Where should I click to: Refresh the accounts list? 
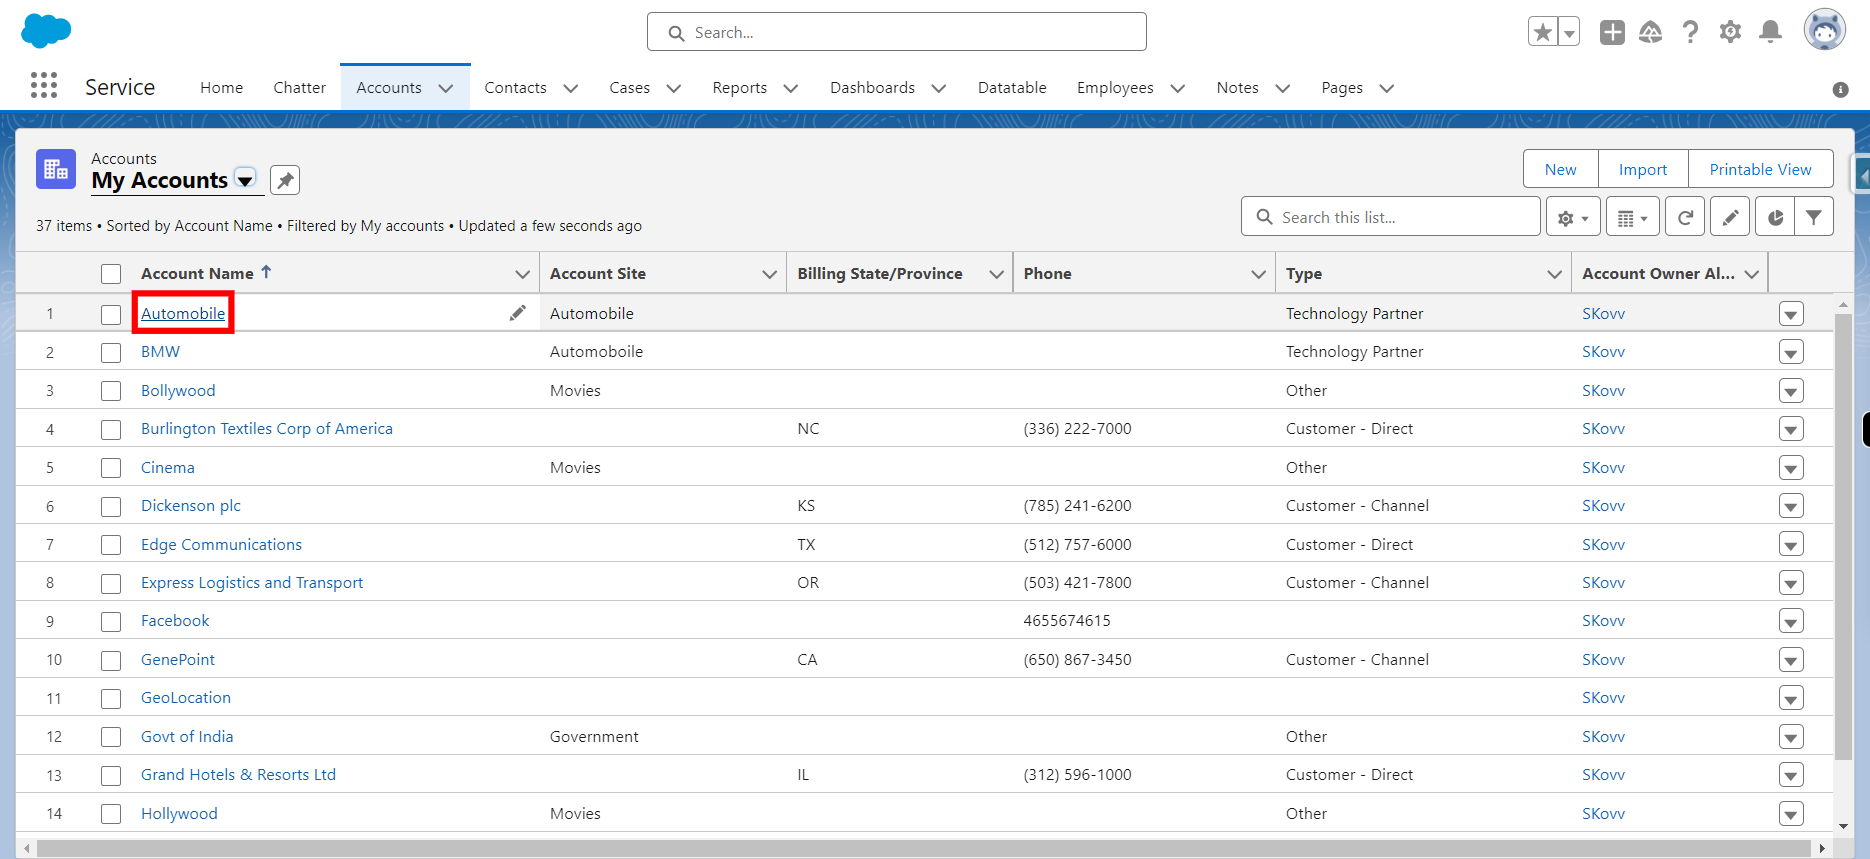click(1685, 217)
